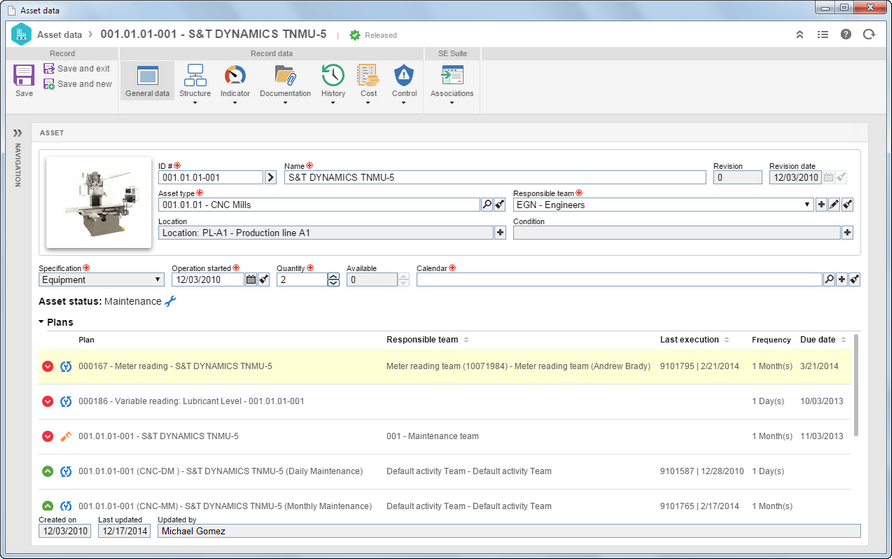
Task: Expand dropdown arrow under Control
Action: pos(404,103)
